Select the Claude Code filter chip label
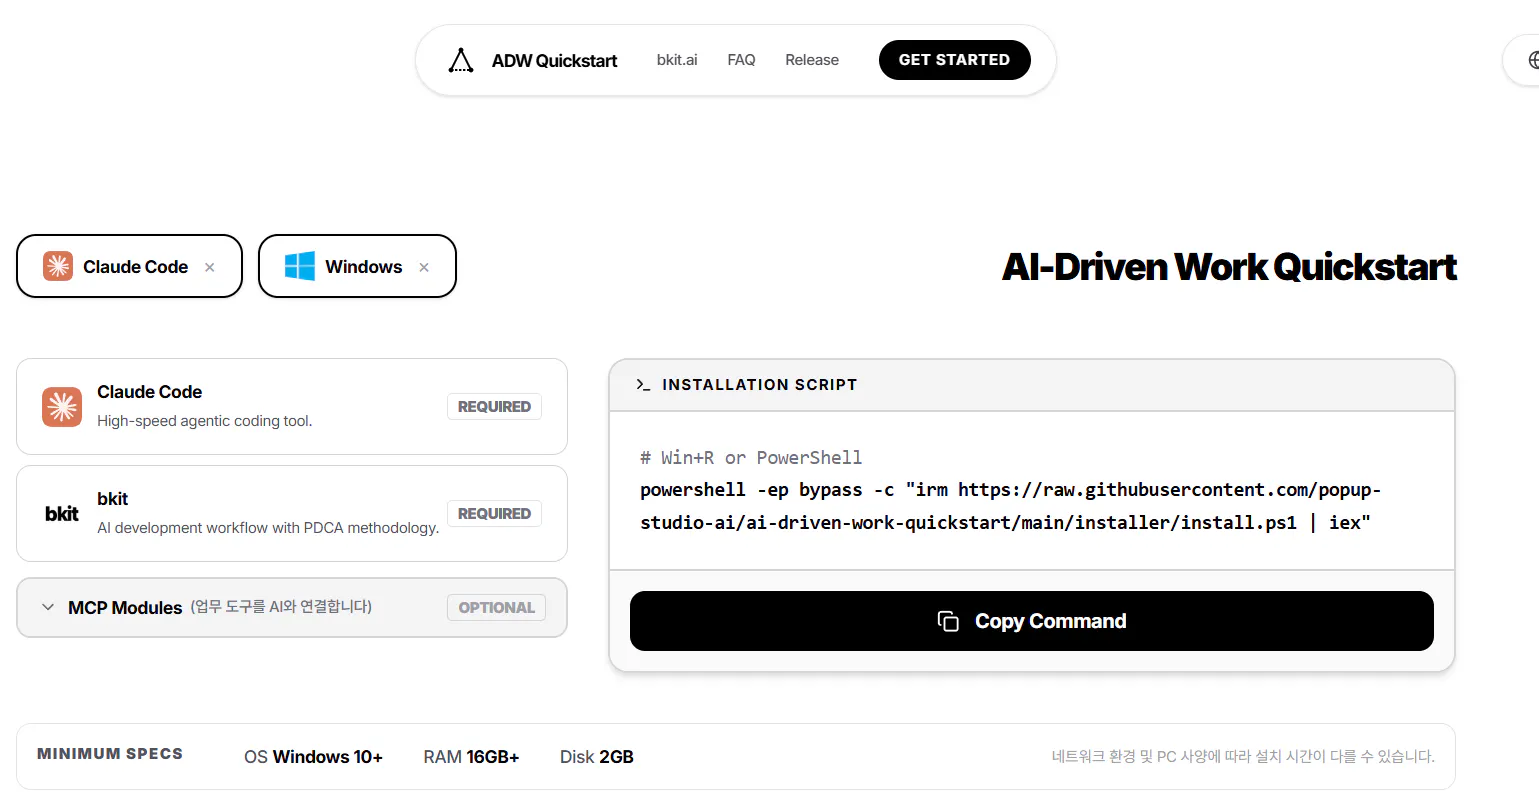The image size is (1539, 796). (136, 267)
